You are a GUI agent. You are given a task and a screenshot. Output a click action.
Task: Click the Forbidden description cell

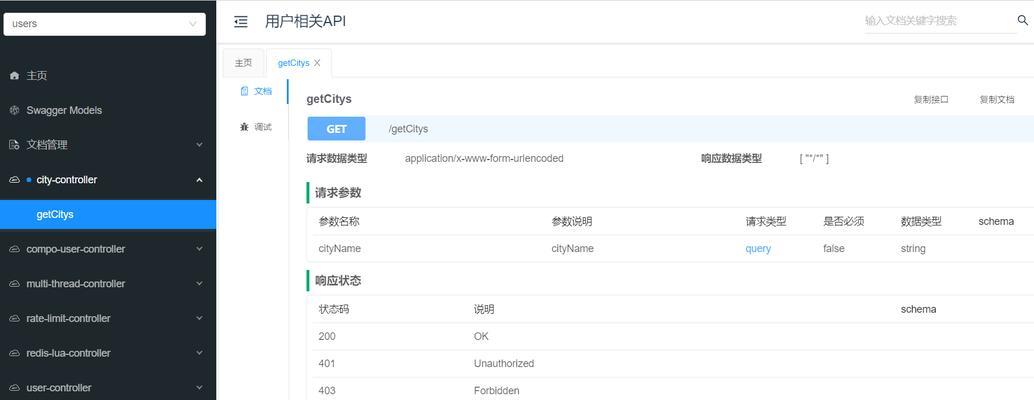pos(497,391)
